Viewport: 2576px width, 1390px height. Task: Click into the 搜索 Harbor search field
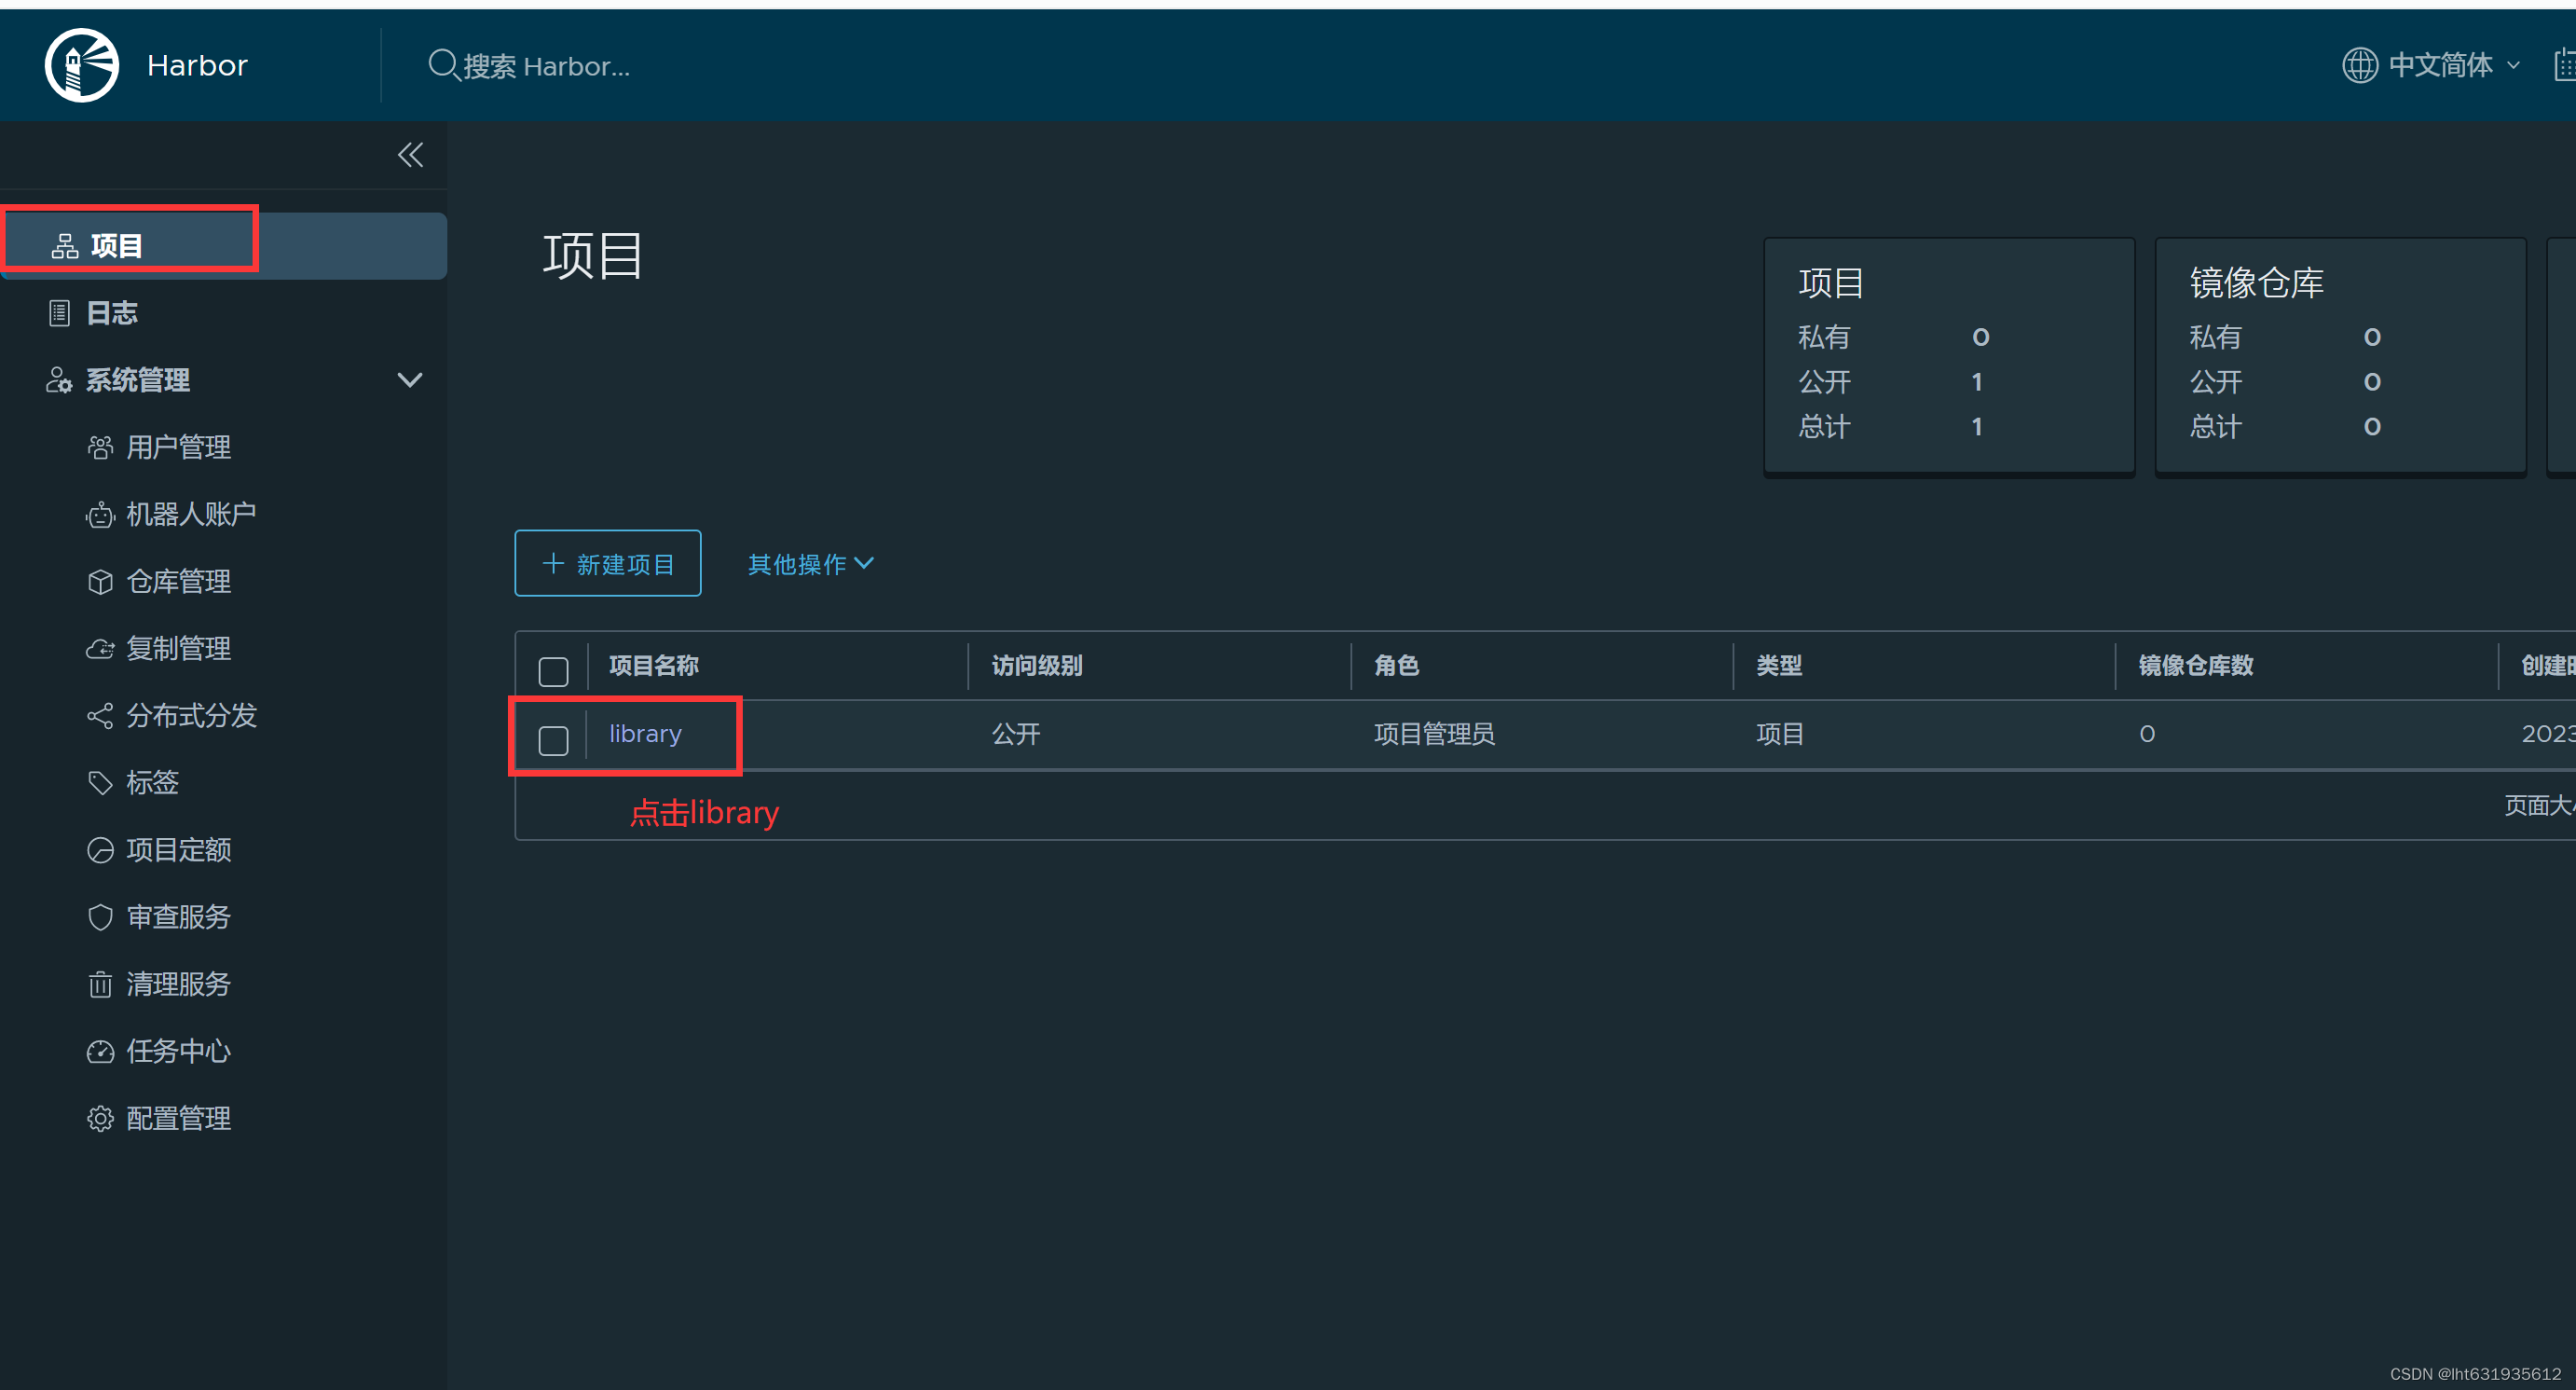coord(546,66)
